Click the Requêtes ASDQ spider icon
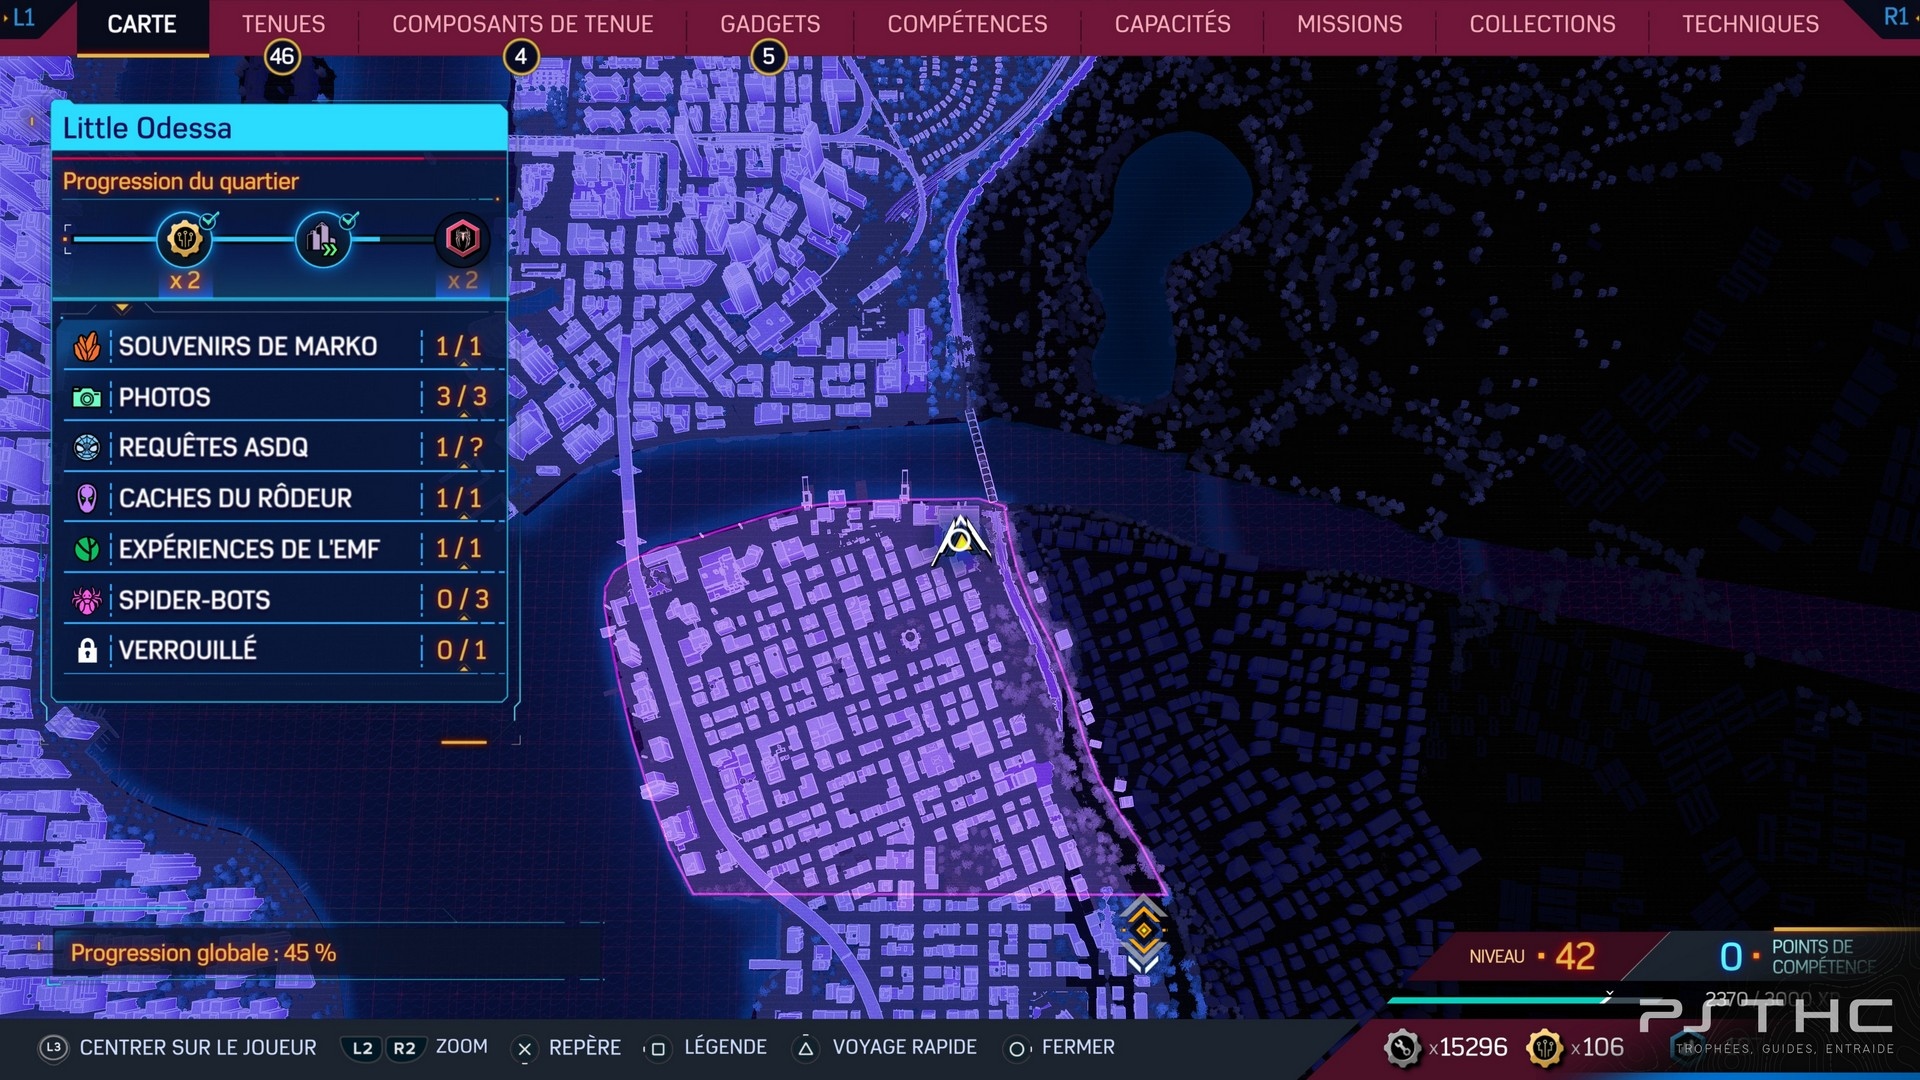Image resolution: width=1920 pixels, height=1080 pixels. pos(87,447)
